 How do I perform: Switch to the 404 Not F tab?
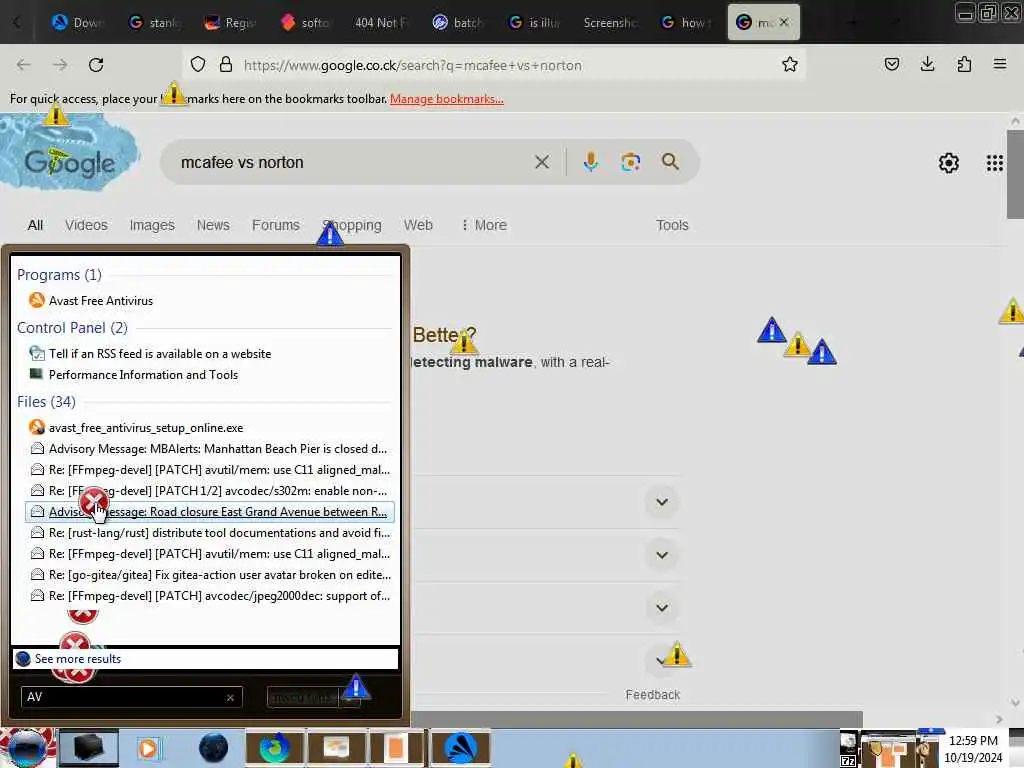click(x=381, y=23)
